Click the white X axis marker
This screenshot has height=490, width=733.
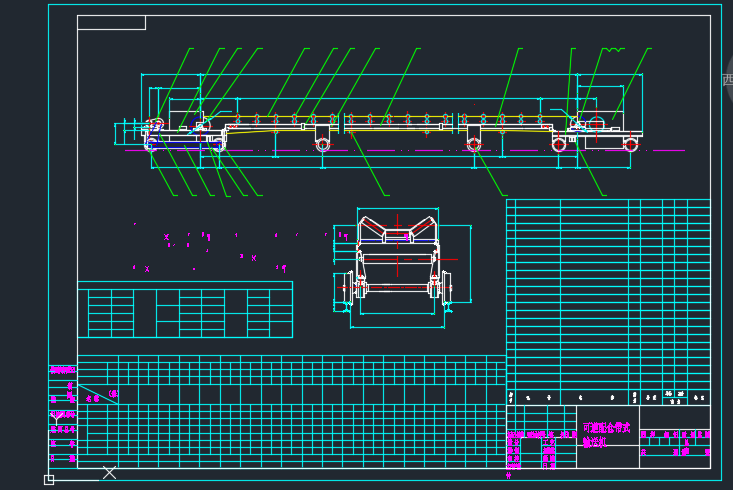click(x=109, y=473)
